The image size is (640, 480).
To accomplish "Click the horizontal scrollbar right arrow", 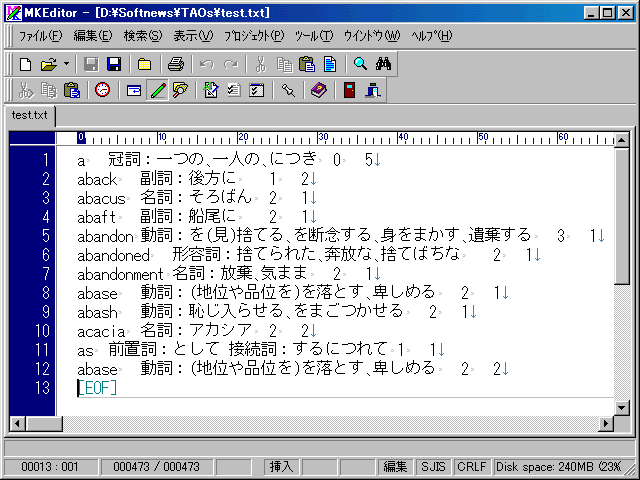I will (606, 424).
